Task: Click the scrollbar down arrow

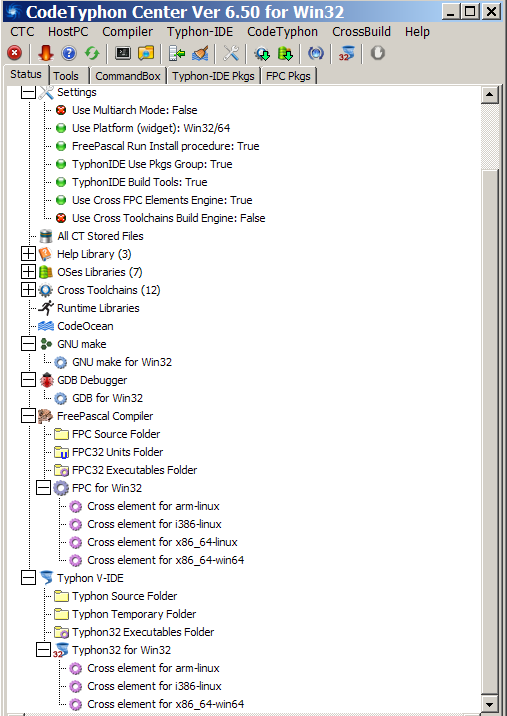Action: tap(490, 705)
